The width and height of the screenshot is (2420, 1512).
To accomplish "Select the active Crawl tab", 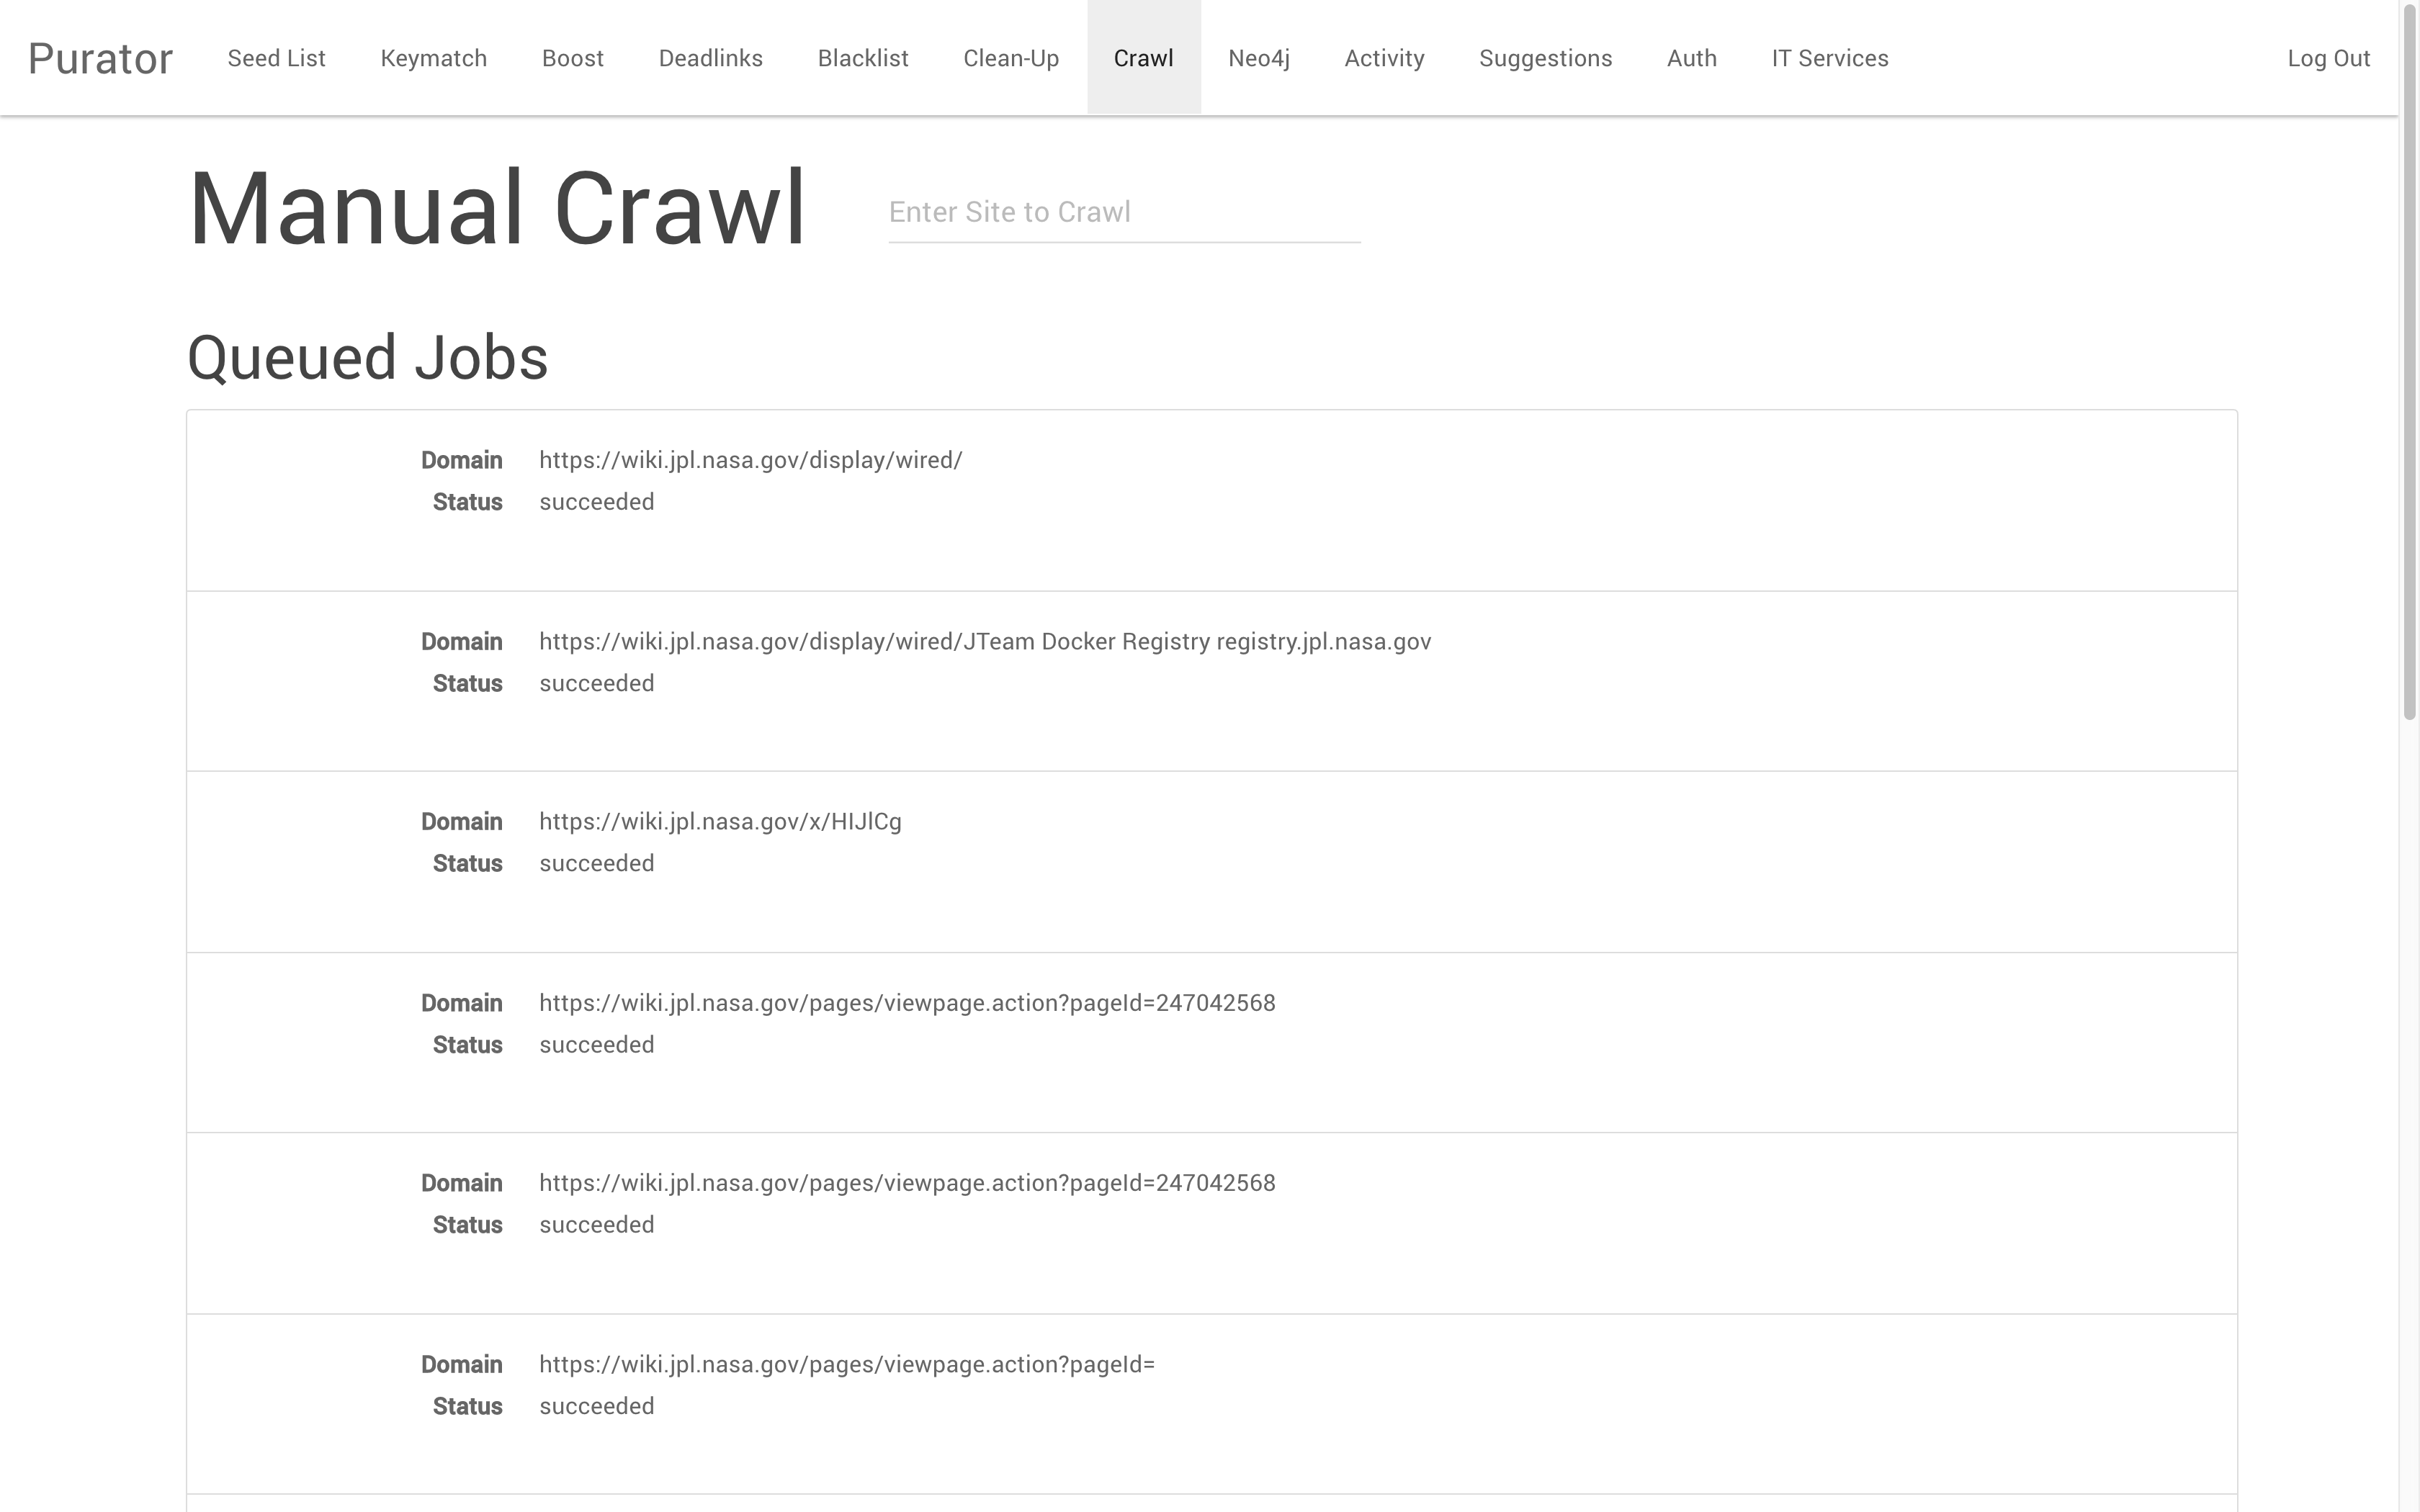I will pos(1143,58).
